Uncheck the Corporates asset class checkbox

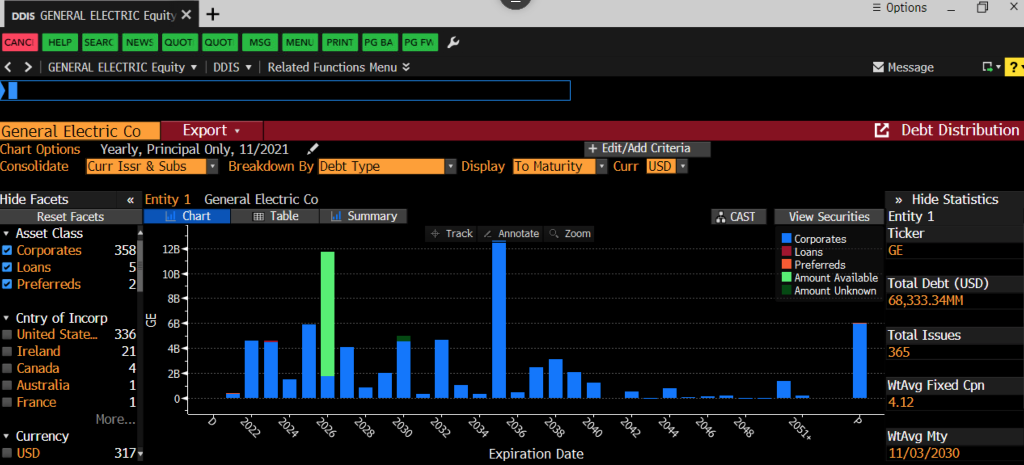pyautogui.click(x=7, y=251)
